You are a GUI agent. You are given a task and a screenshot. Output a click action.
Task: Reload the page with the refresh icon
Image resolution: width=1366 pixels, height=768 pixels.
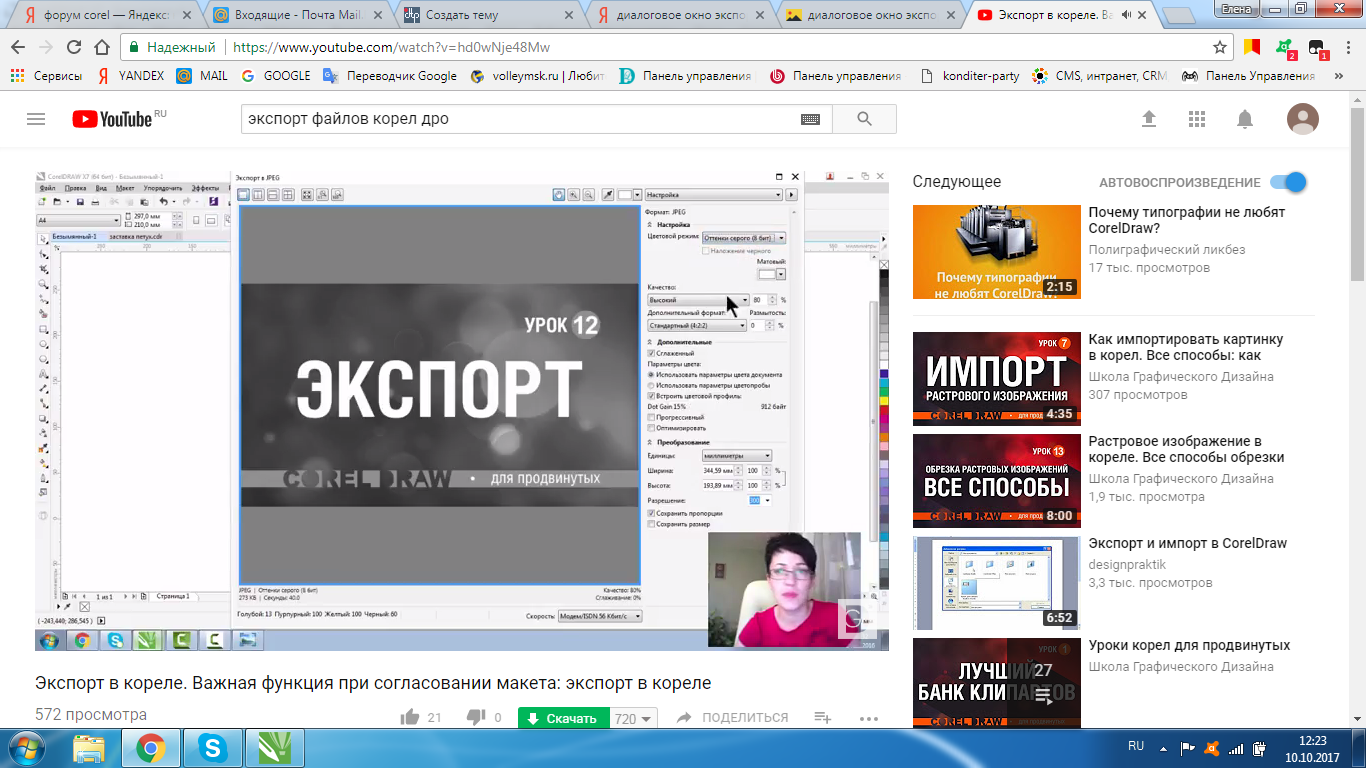coord(73,47)
